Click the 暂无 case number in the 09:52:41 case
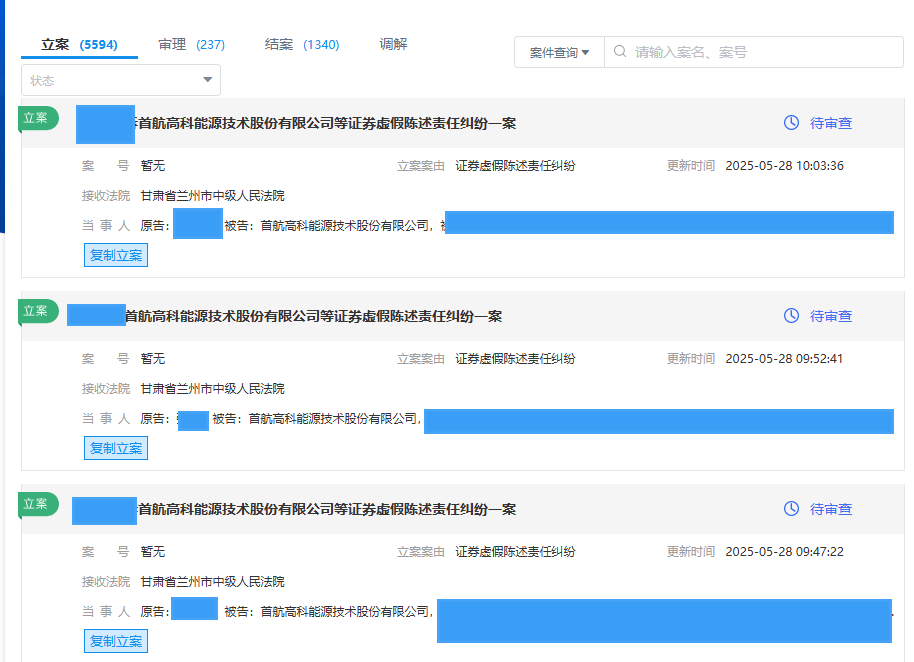The width and height of the screenshot is (914, 662). point(153,359)
